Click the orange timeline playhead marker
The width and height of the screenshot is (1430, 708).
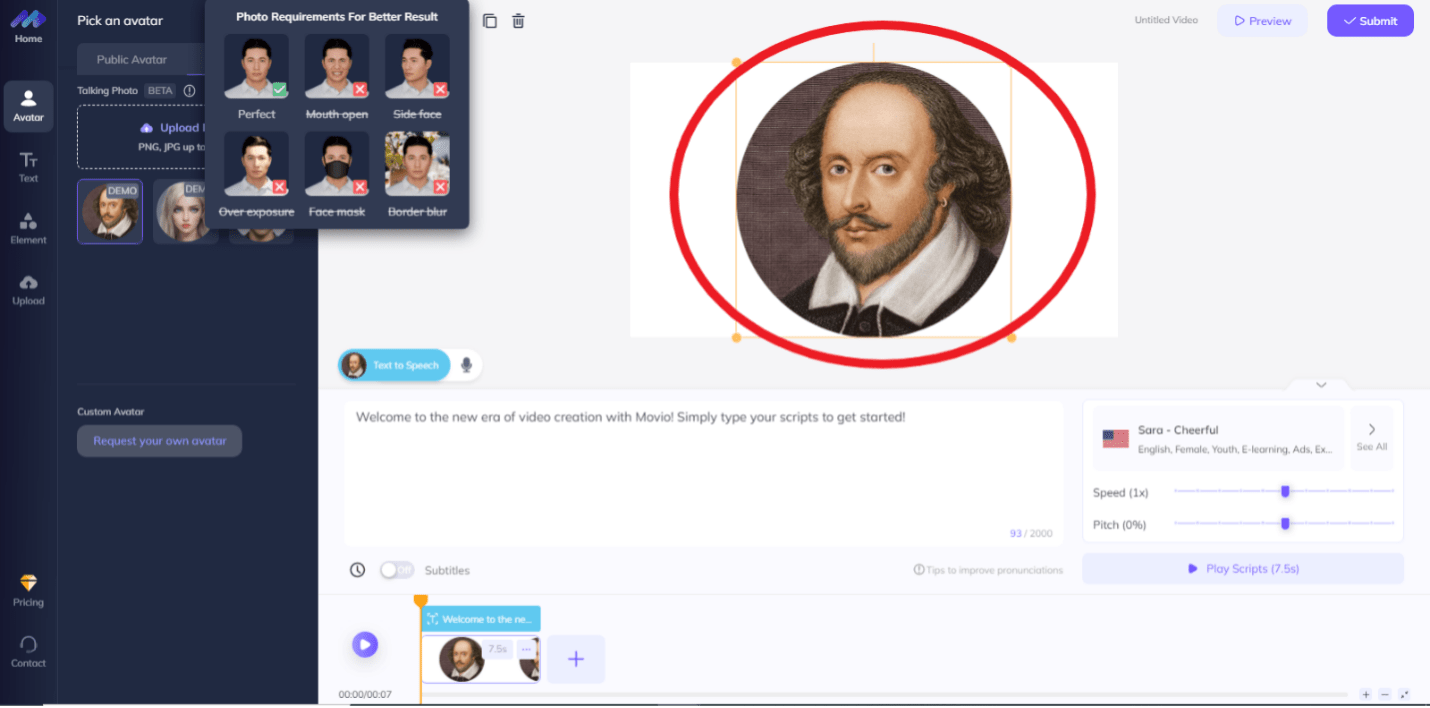(x=421, y=601)
